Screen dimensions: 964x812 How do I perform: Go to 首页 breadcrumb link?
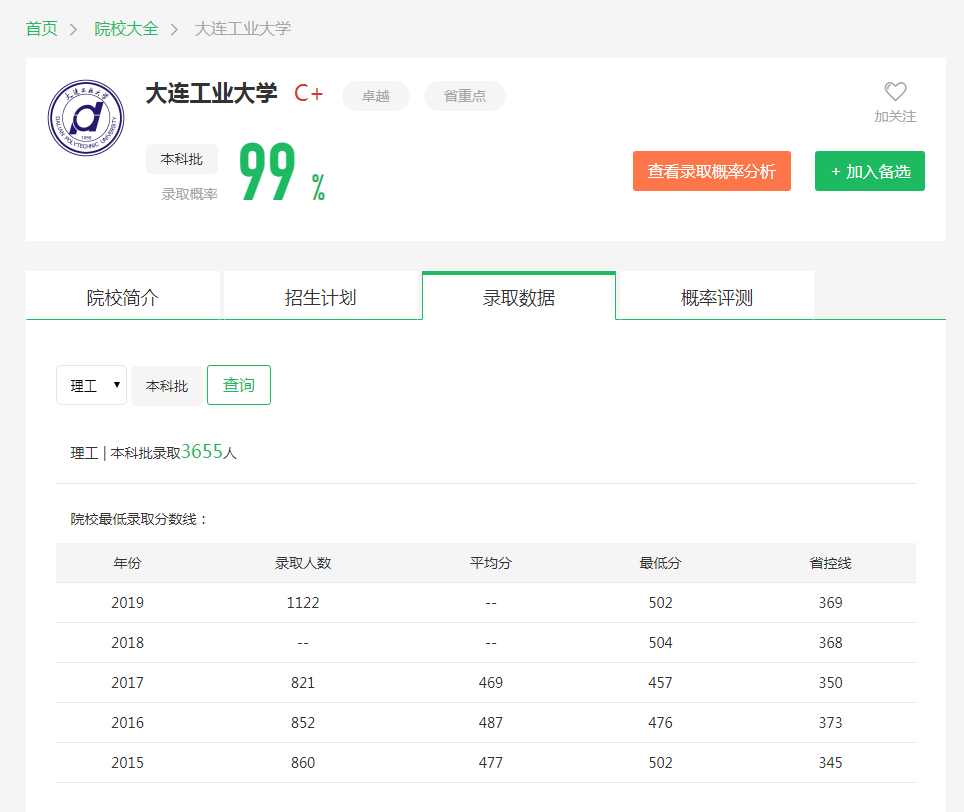42,28
